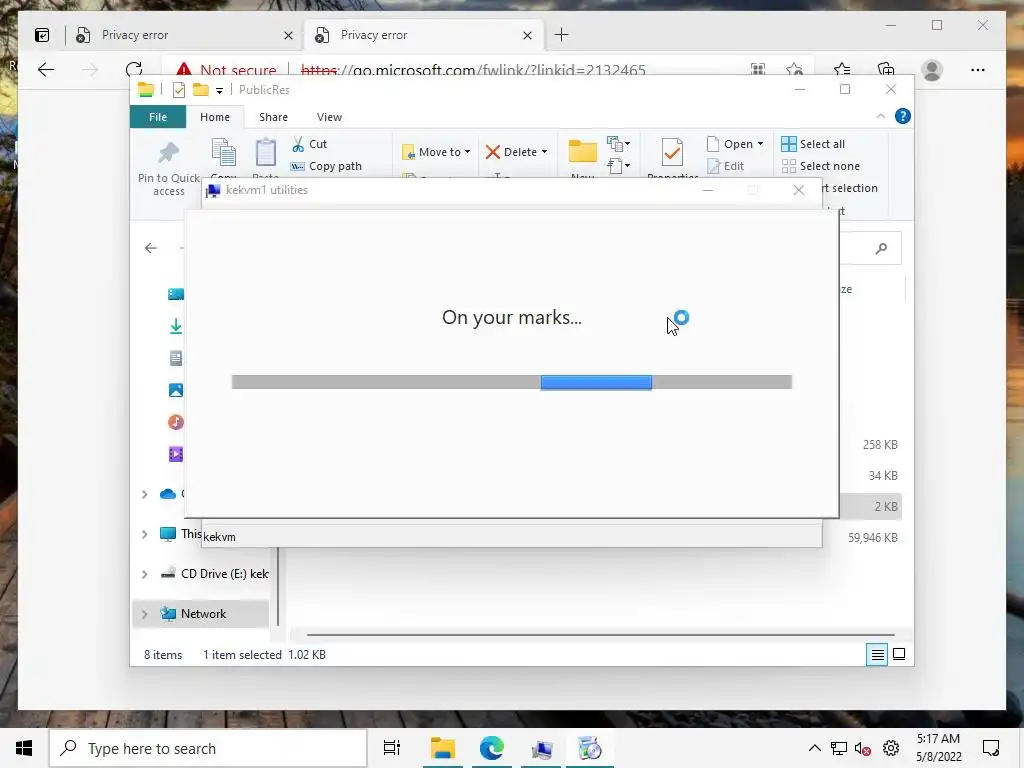Expand the OneDrive tree node
Viewport: 1024px width, 768px height.
(144, 494)
